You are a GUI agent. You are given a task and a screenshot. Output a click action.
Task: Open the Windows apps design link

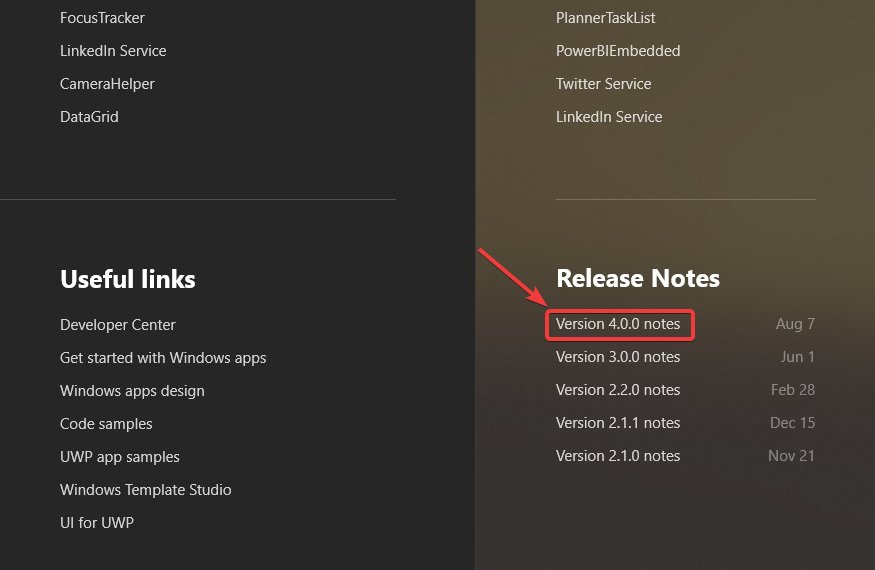click(132, 391)
